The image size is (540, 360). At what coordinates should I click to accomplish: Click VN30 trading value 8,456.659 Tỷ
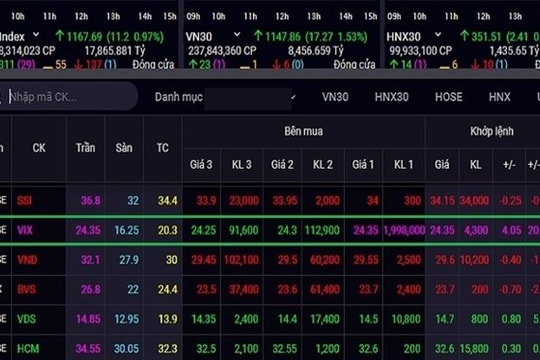(316, 51)
